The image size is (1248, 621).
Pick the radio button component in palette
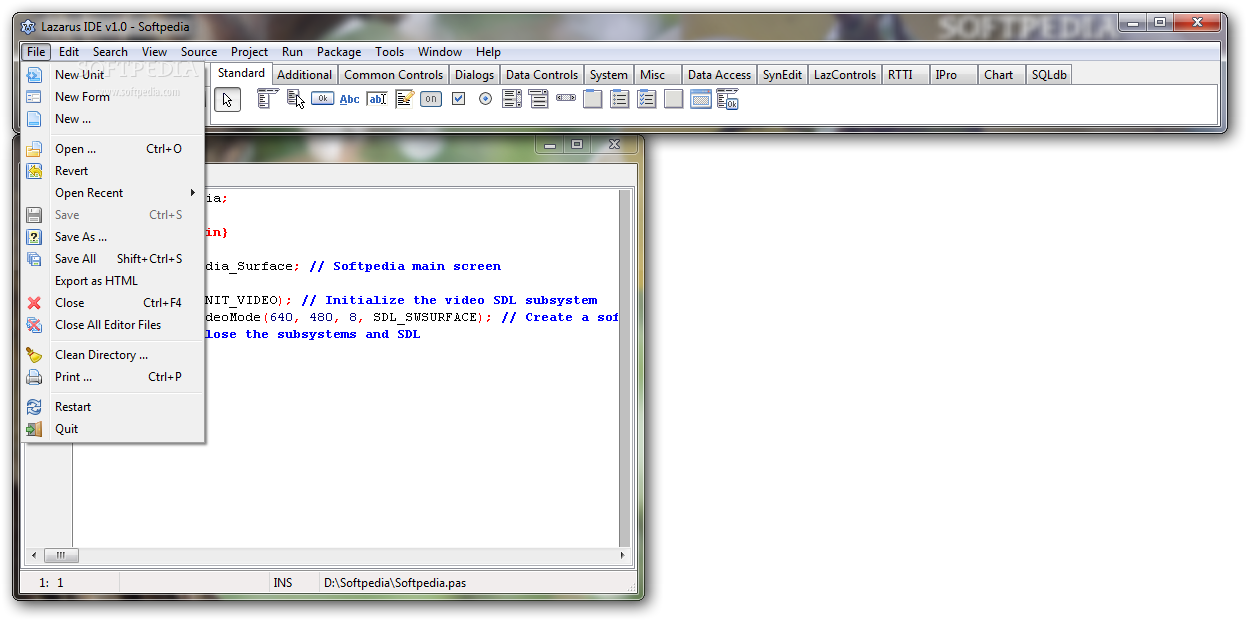(485, 99)
